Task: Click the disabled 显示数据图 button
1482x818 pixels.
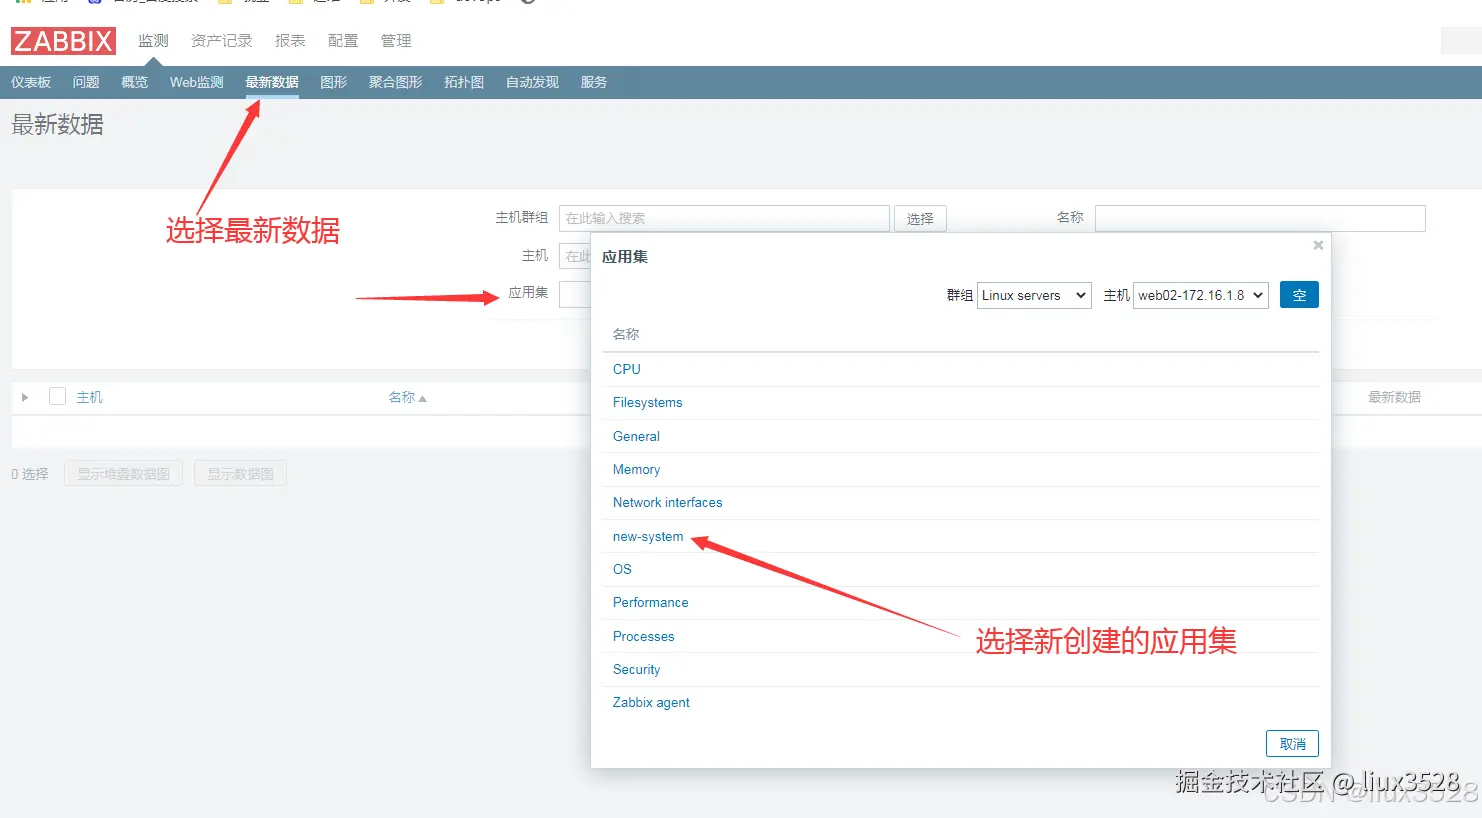Action: click(x=240, y=474)
